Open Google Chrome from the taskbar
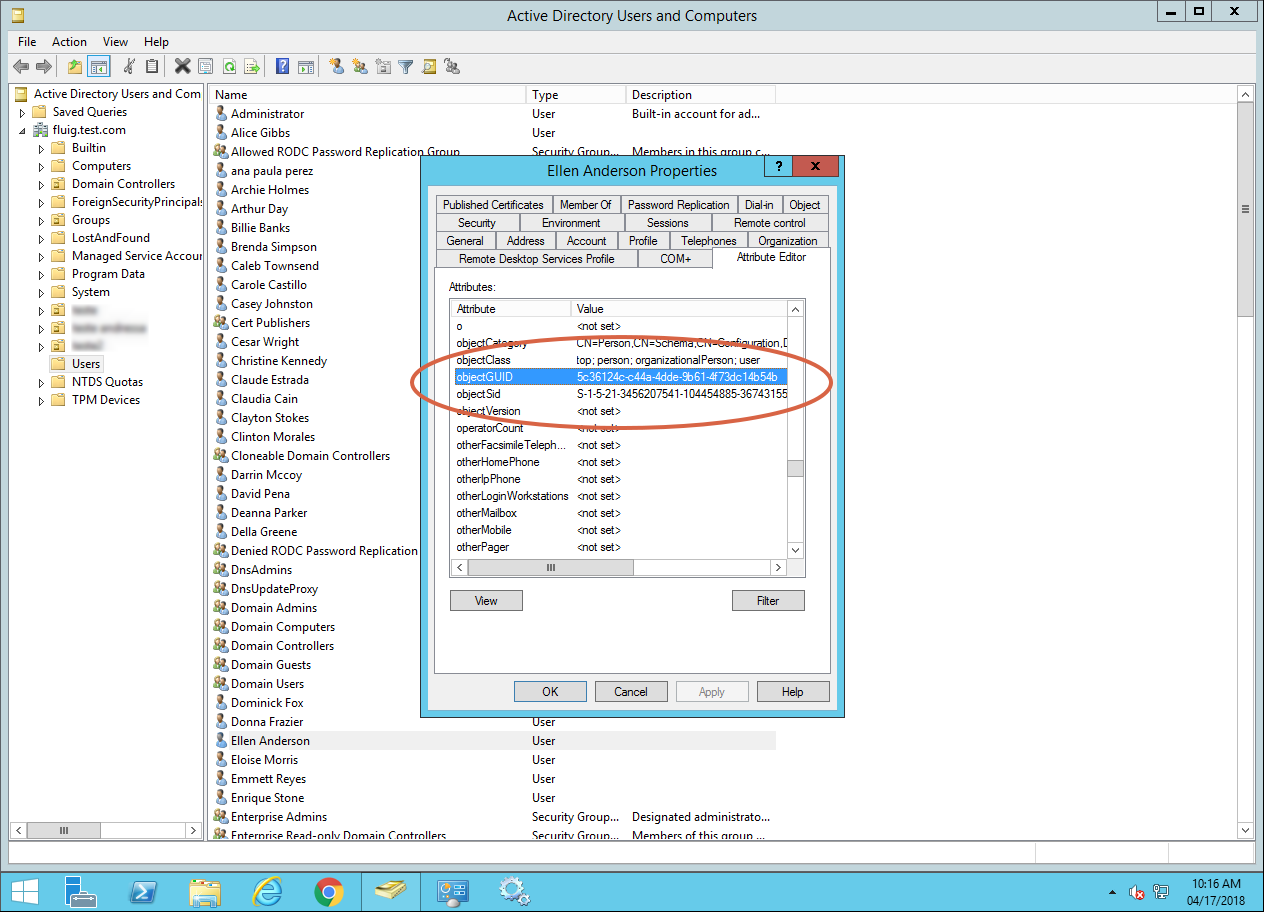The width and height of the screenshot is (1264, 912). [x=329, y=891]
